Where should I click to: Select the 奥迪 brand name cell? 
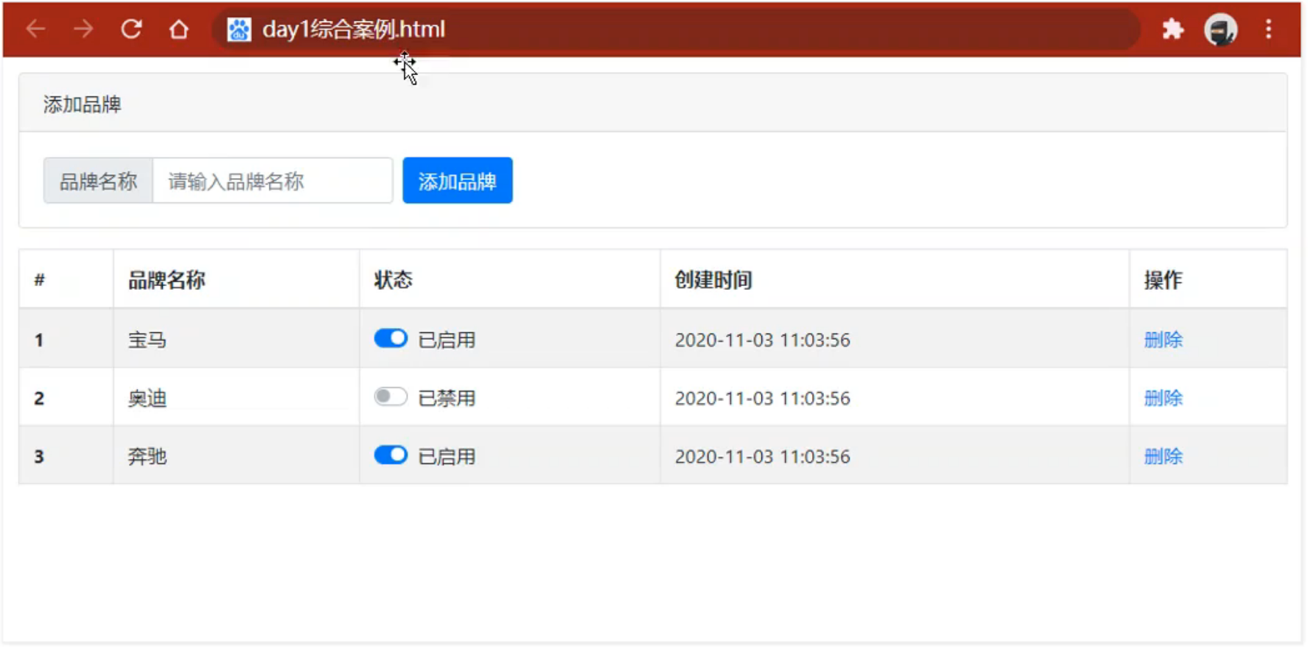(x=236, y=398)
